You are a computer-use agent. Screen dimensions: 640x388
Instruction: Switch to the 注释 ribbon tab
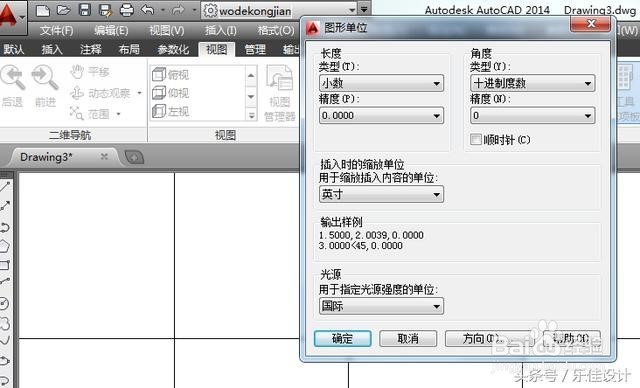point(91,49)
